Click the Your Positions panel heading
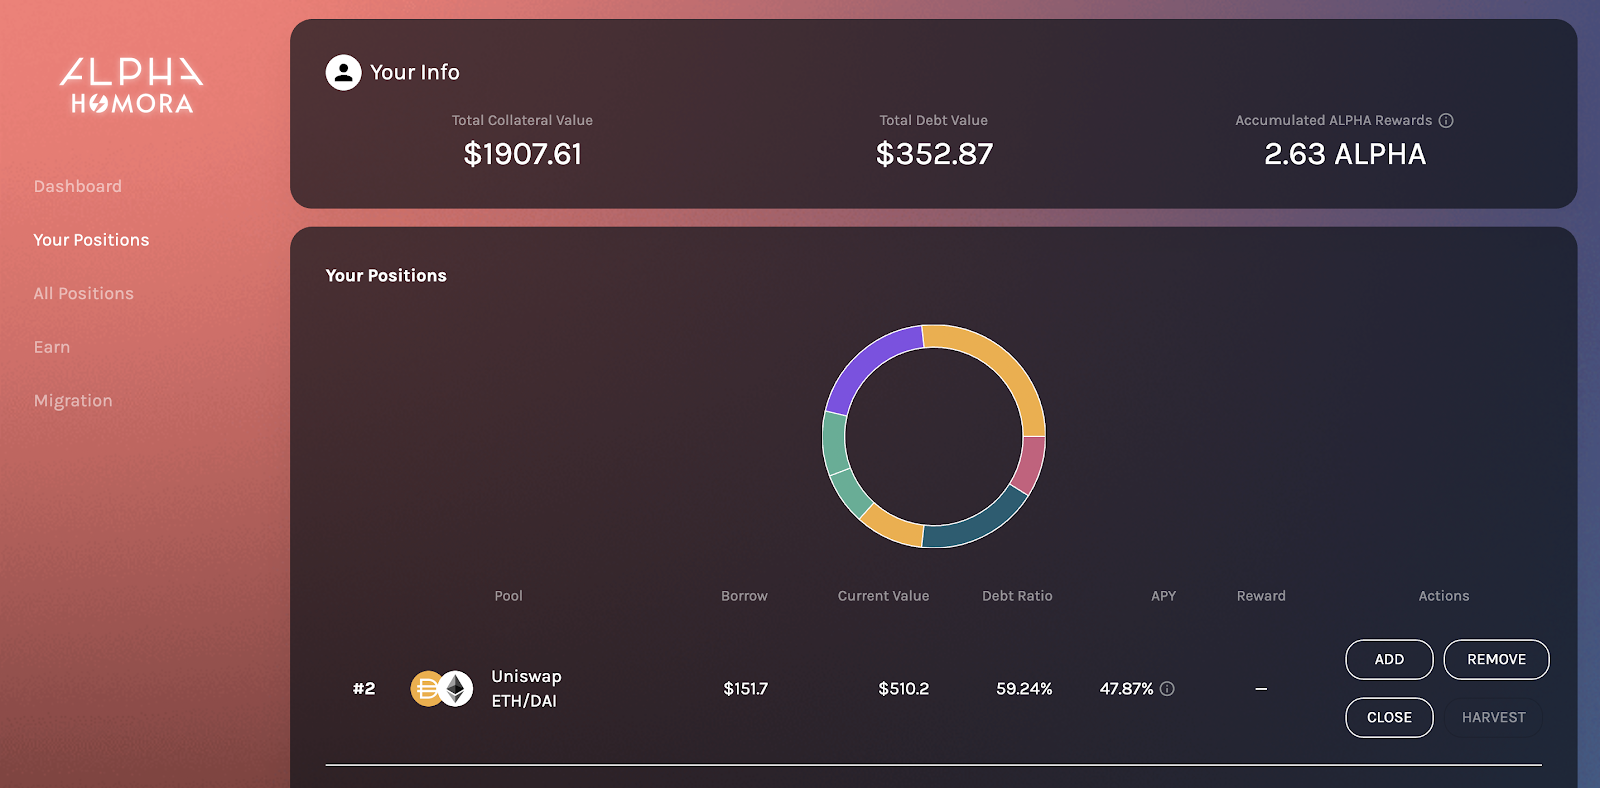The width and height of the screenshot is (1600, 788). coord(386,275)
